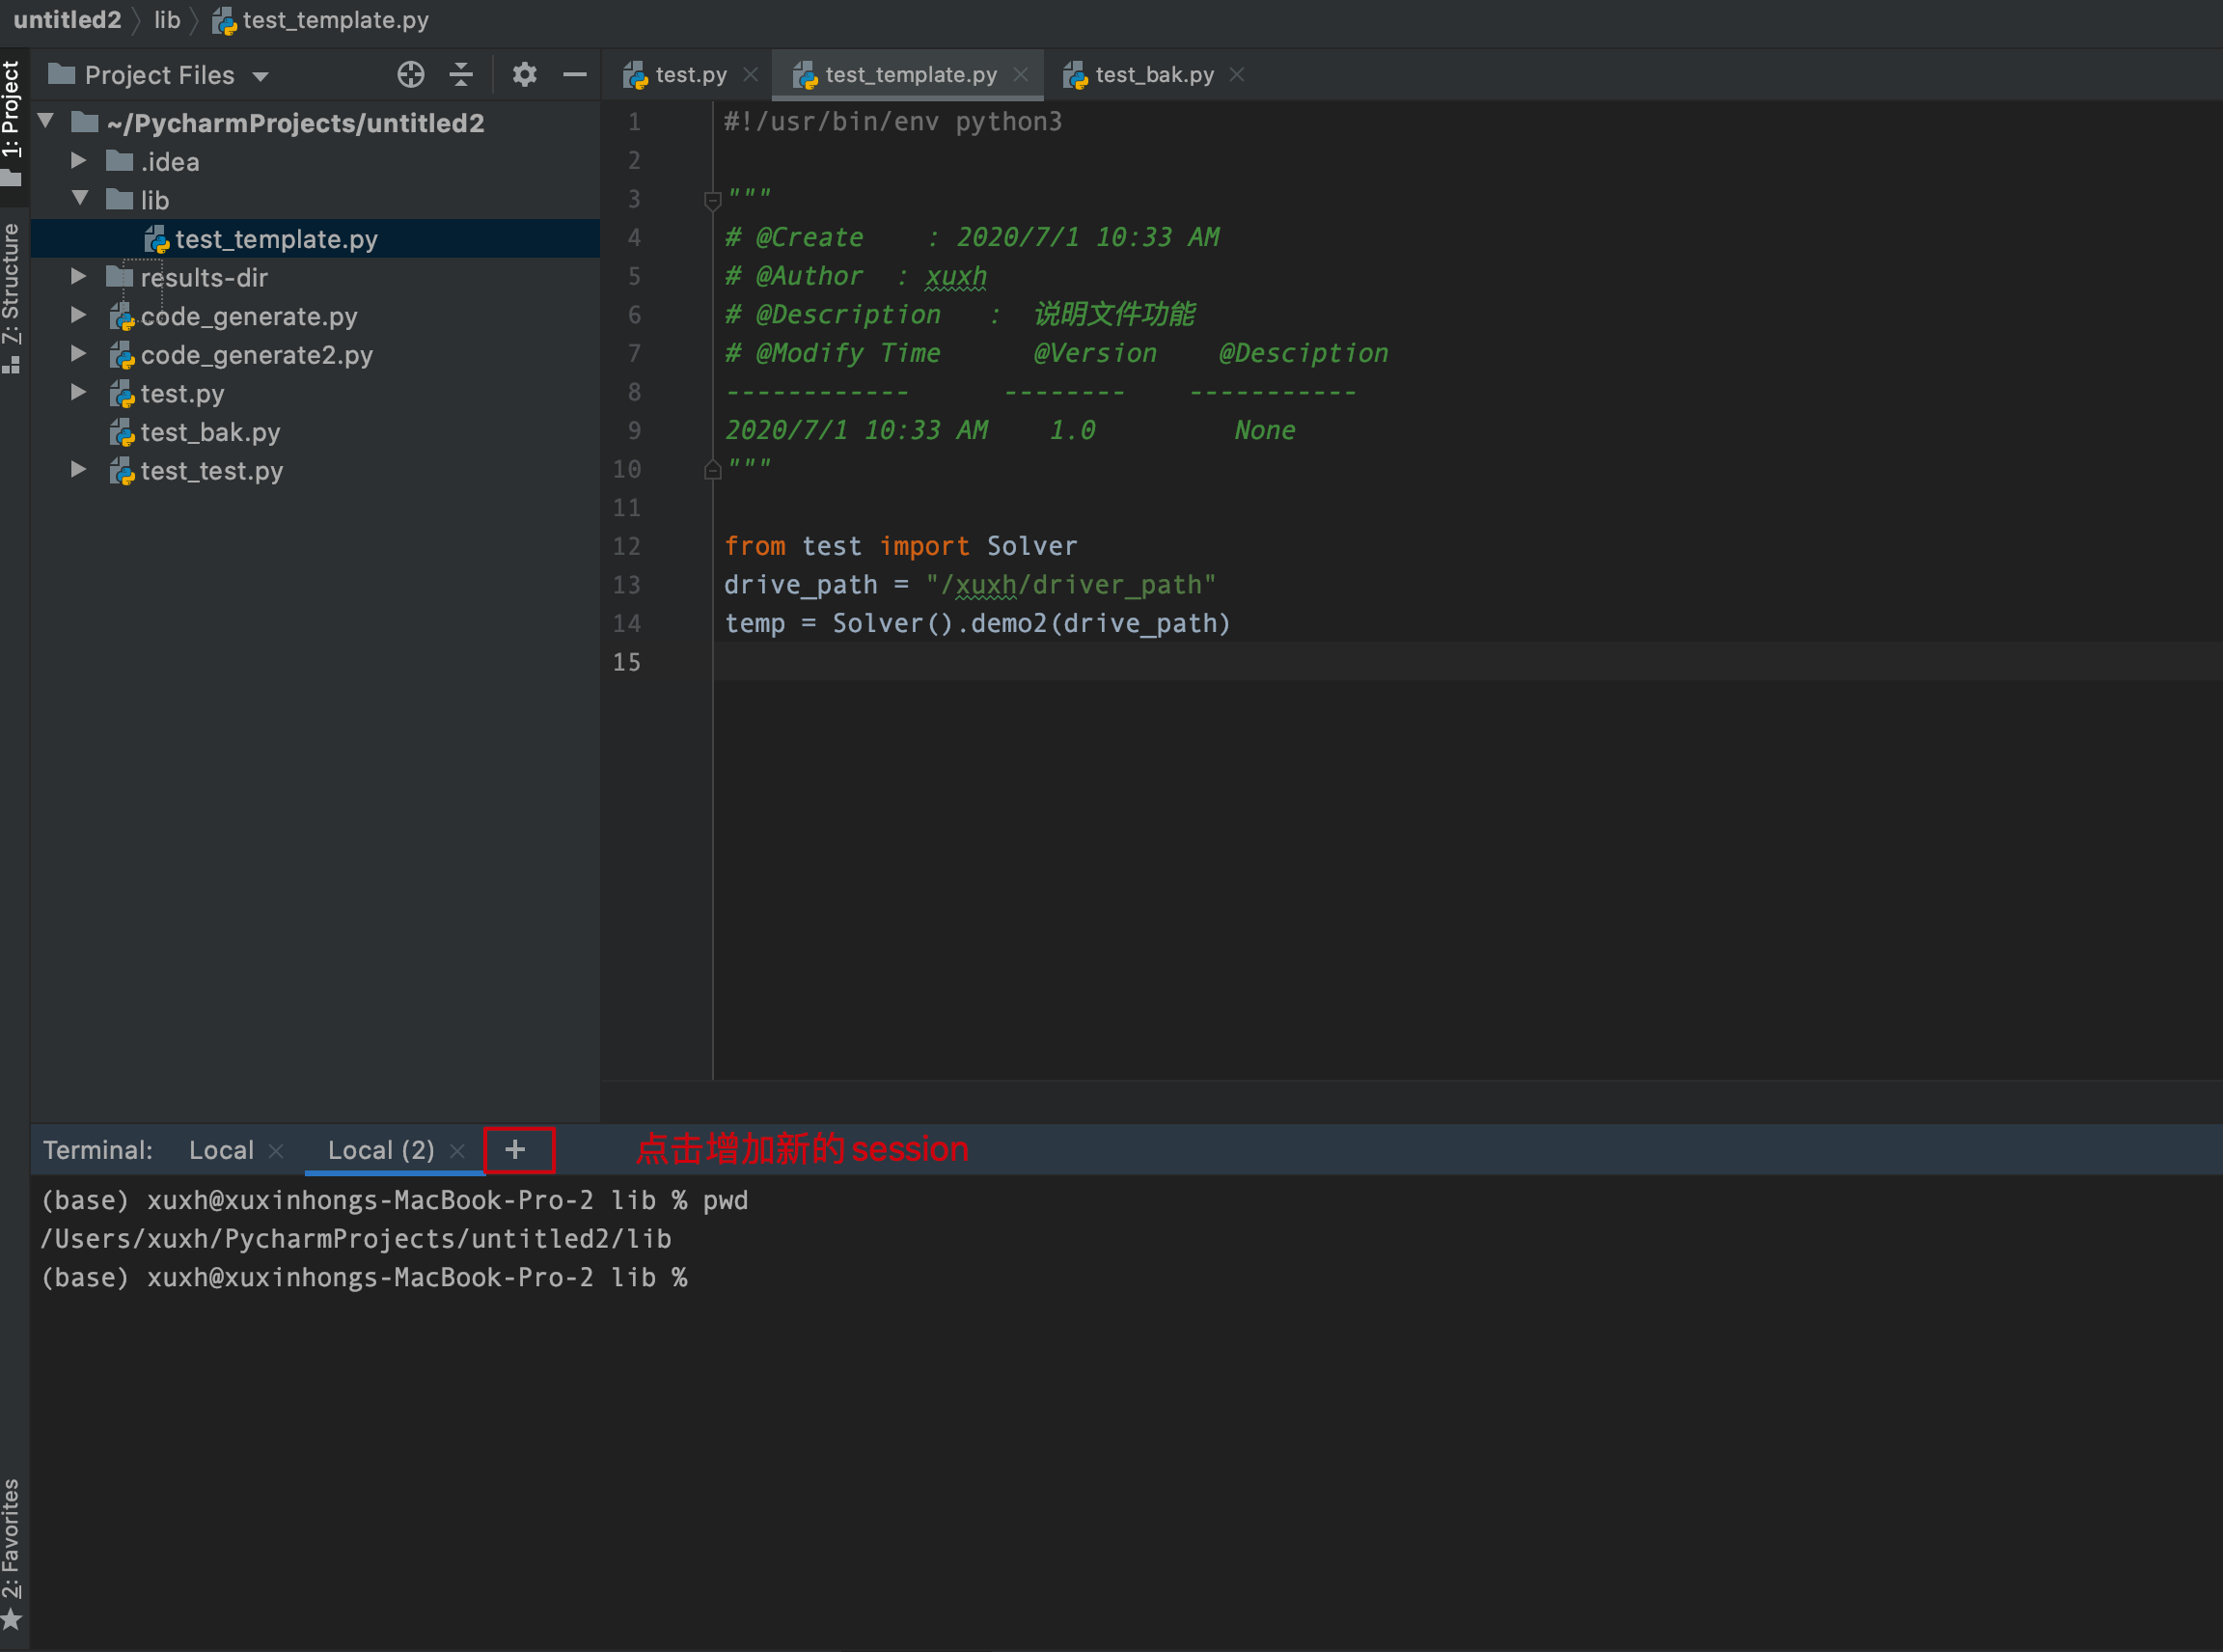The width and height of the screenshot is (2223, 1652).
Task: Close the Local (2) terminal session
Action: point(457,1152)
